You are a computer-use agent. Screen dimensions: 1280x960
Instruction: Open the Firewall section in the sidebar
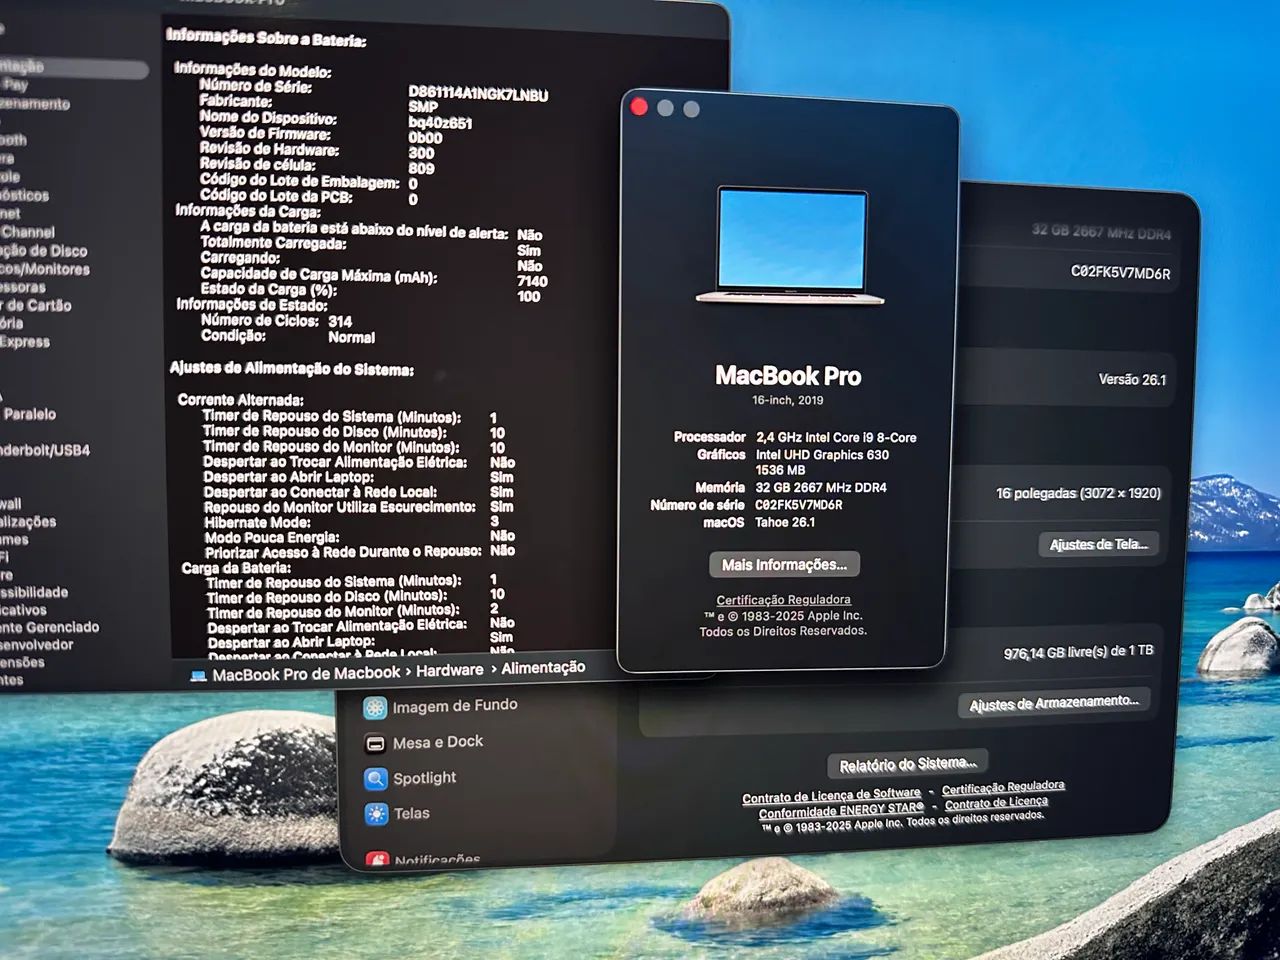click(12, 502)
